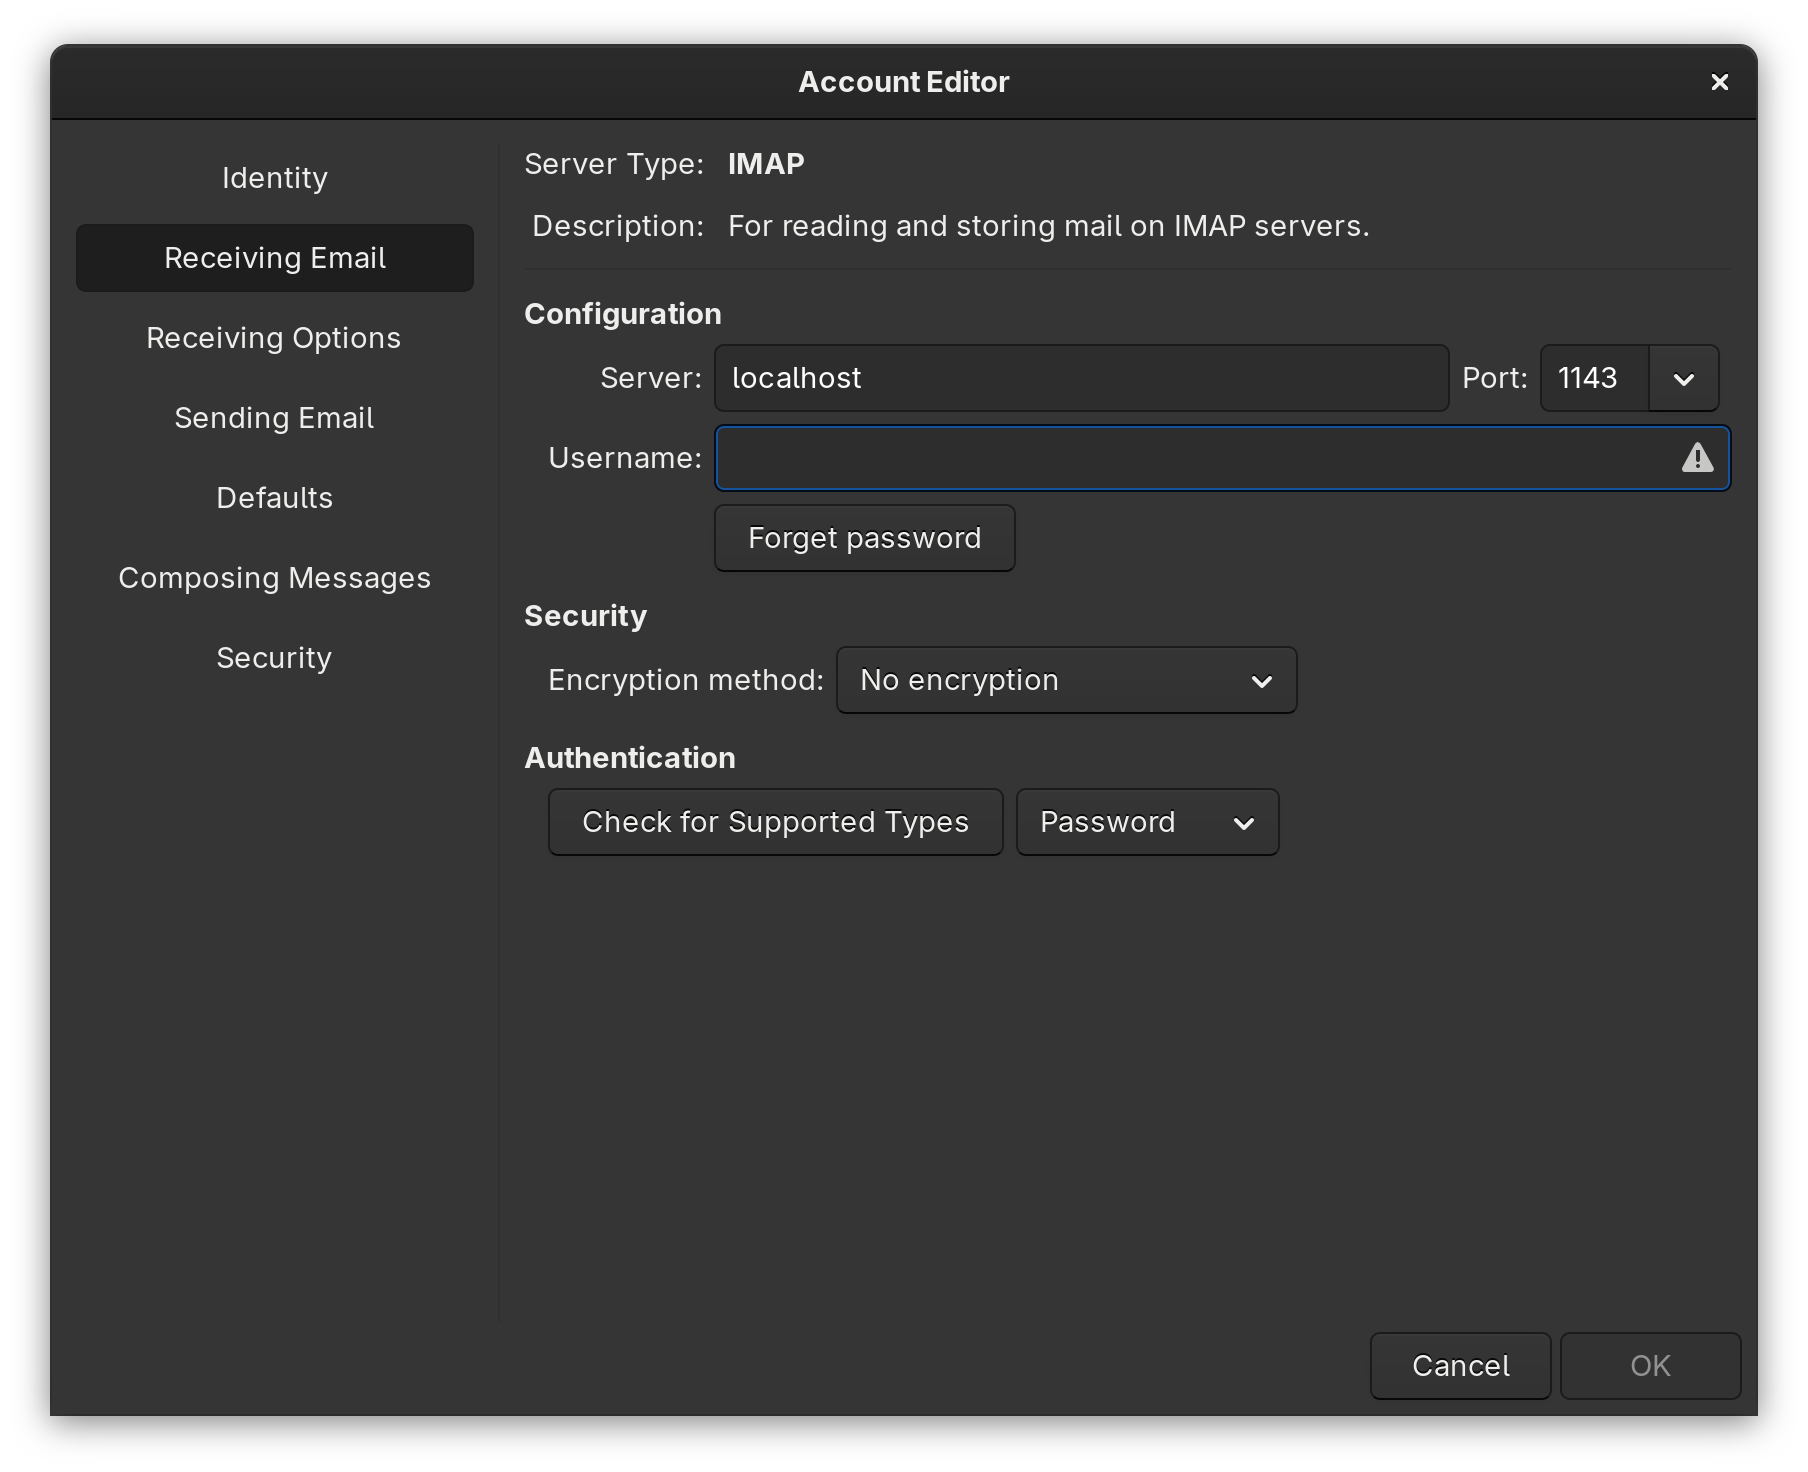The image size is (1808, 1472).
Task: Open the Identity section
Action: tap(274, 178)
